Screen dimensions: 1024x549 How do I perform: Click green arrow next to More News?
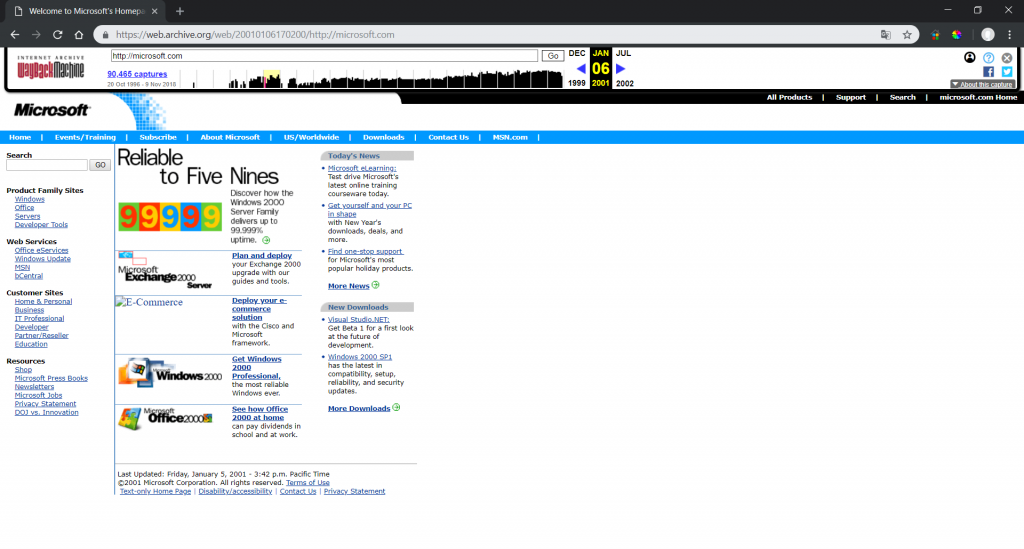(x=376, y=285)
